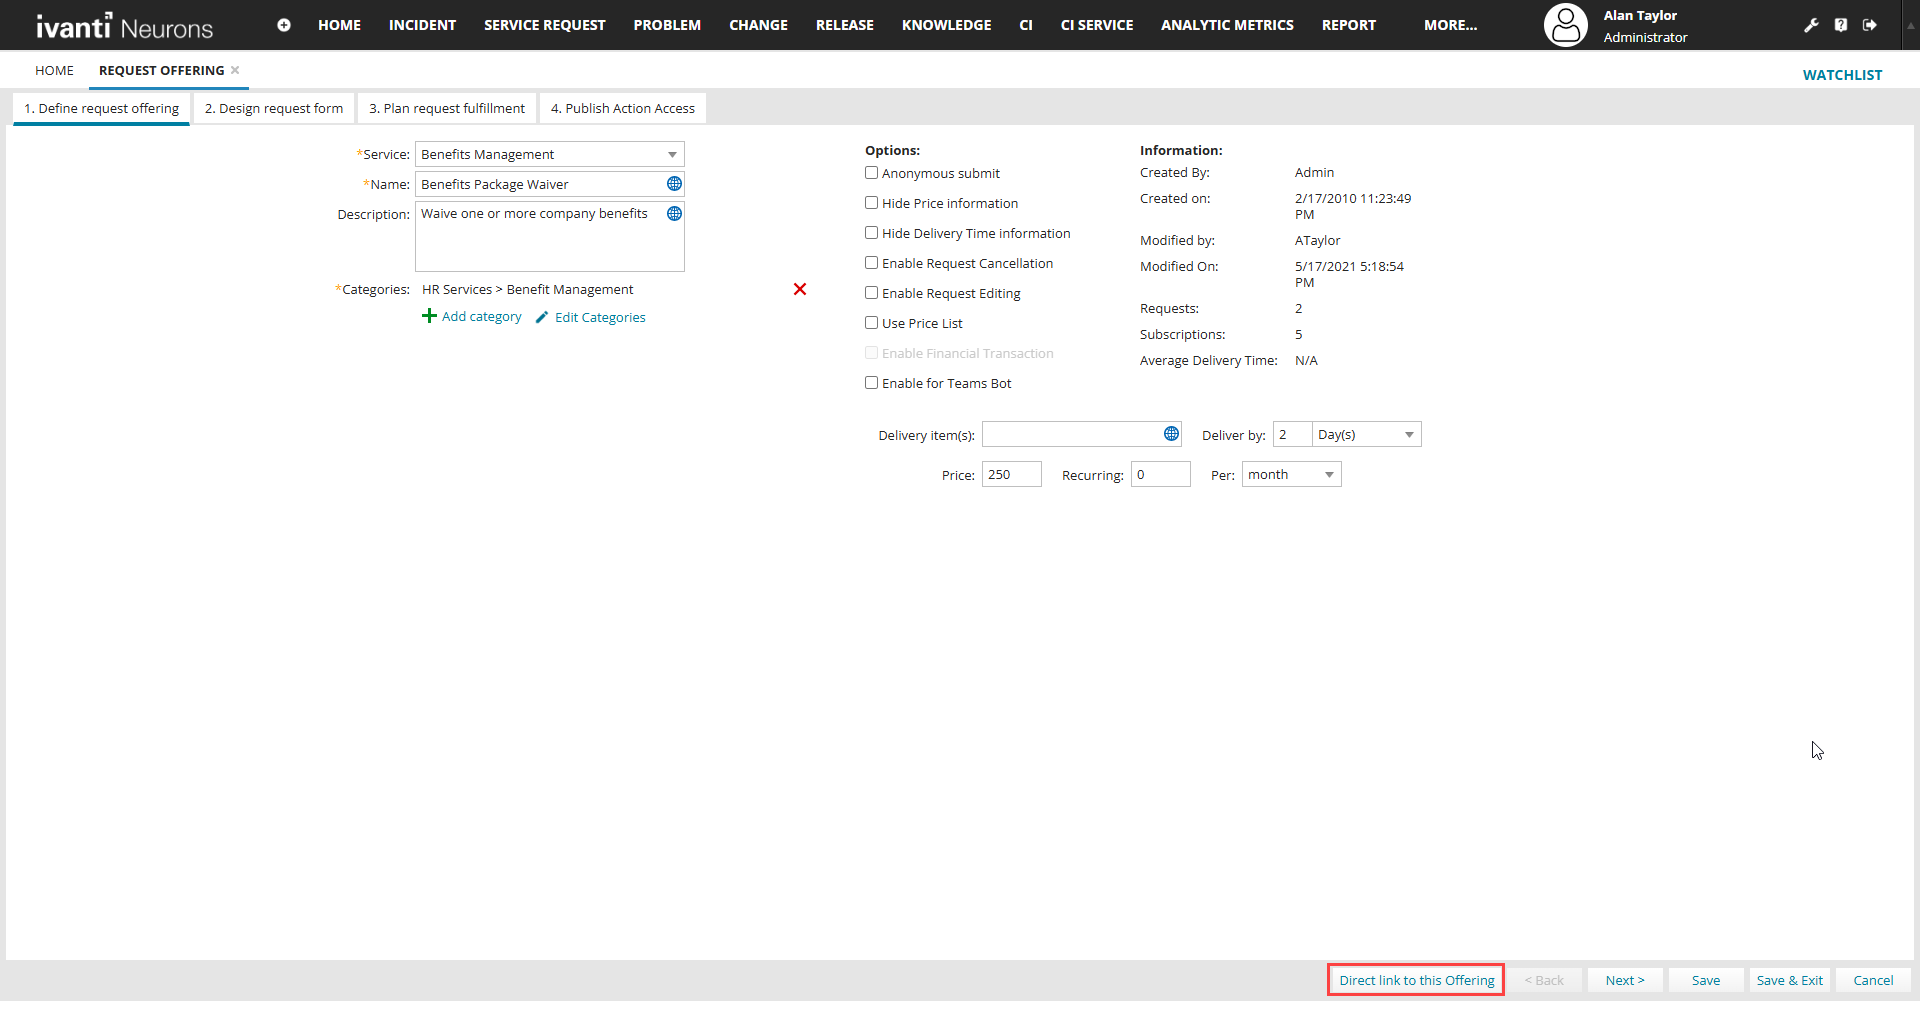The image size is (1920, 1031).
Task: Click globe icon in Delivery item(s) field
Action: [x=1171, y=434]
